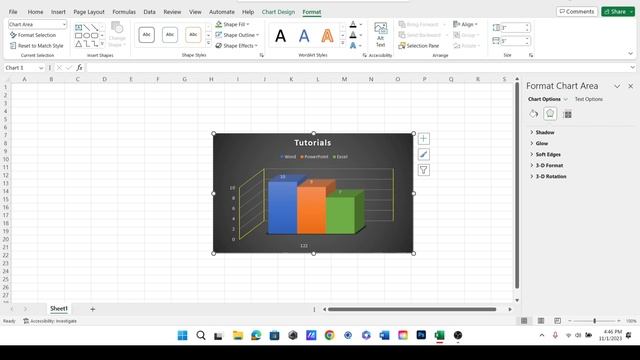
Task: Open the Shape Styles dialog launcher
Action: pyautogui.click(x=262, y=55)
